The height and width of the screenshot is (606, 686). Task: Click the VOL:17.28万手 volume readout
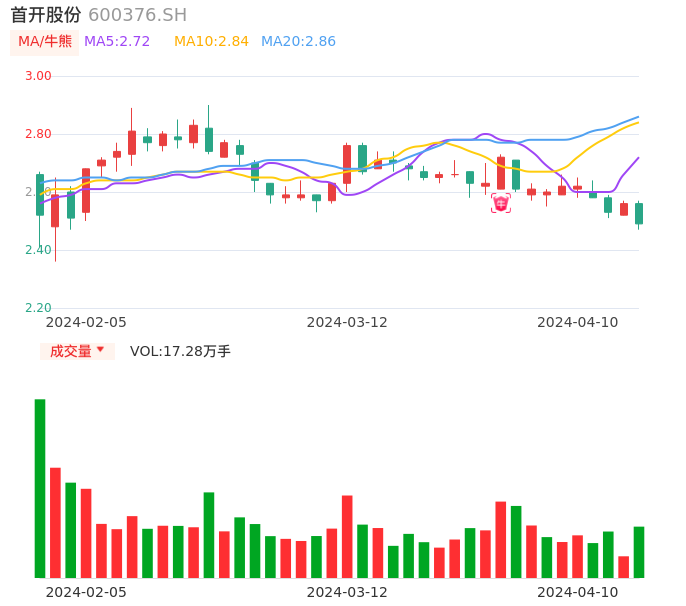(x=180, y=351)
